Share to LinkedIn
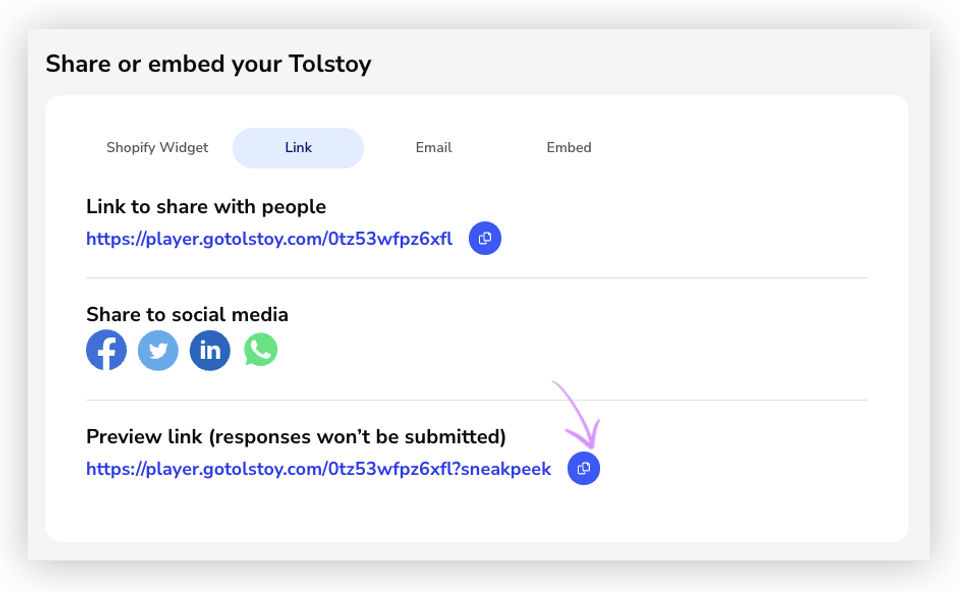Viewport: 960px width, 592px height. coord(210,350)
